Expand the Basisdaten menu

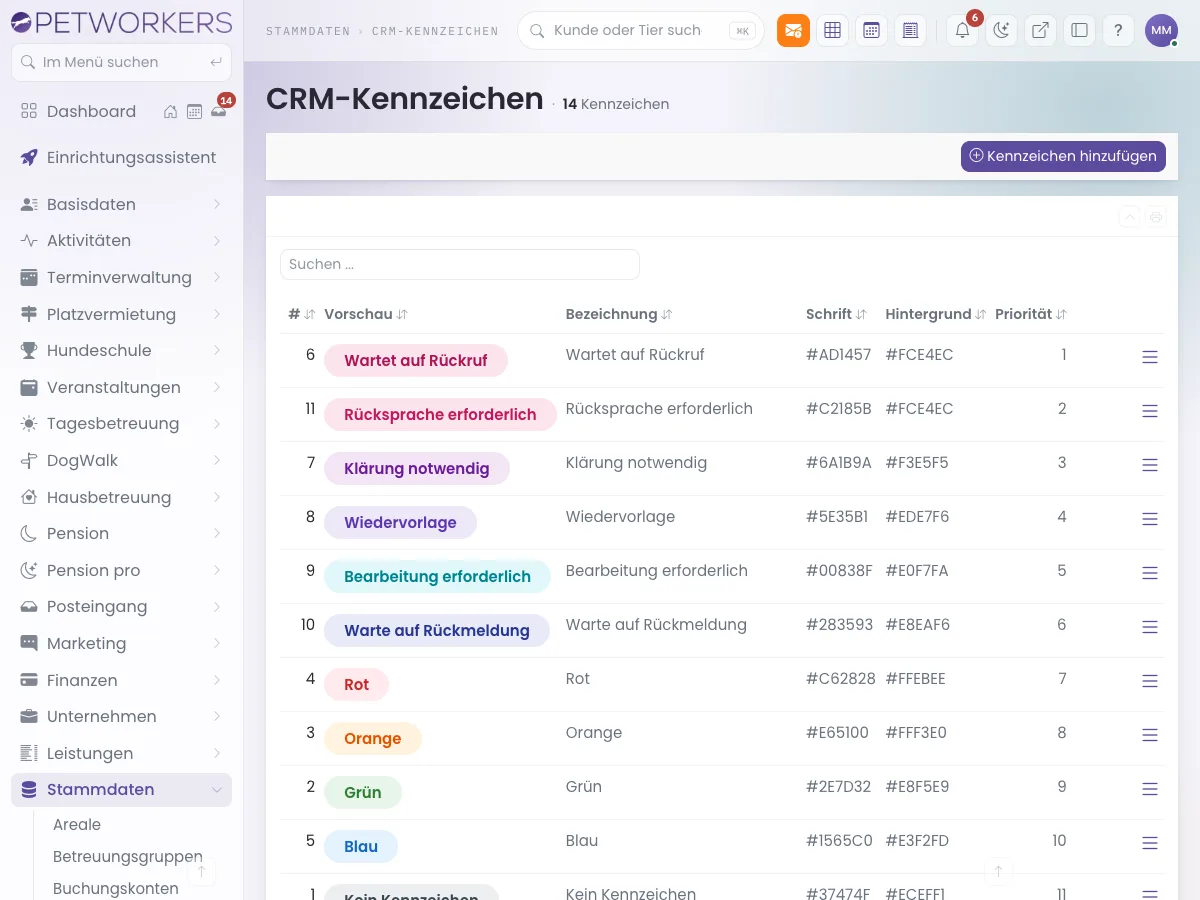(x=121, y=204)
